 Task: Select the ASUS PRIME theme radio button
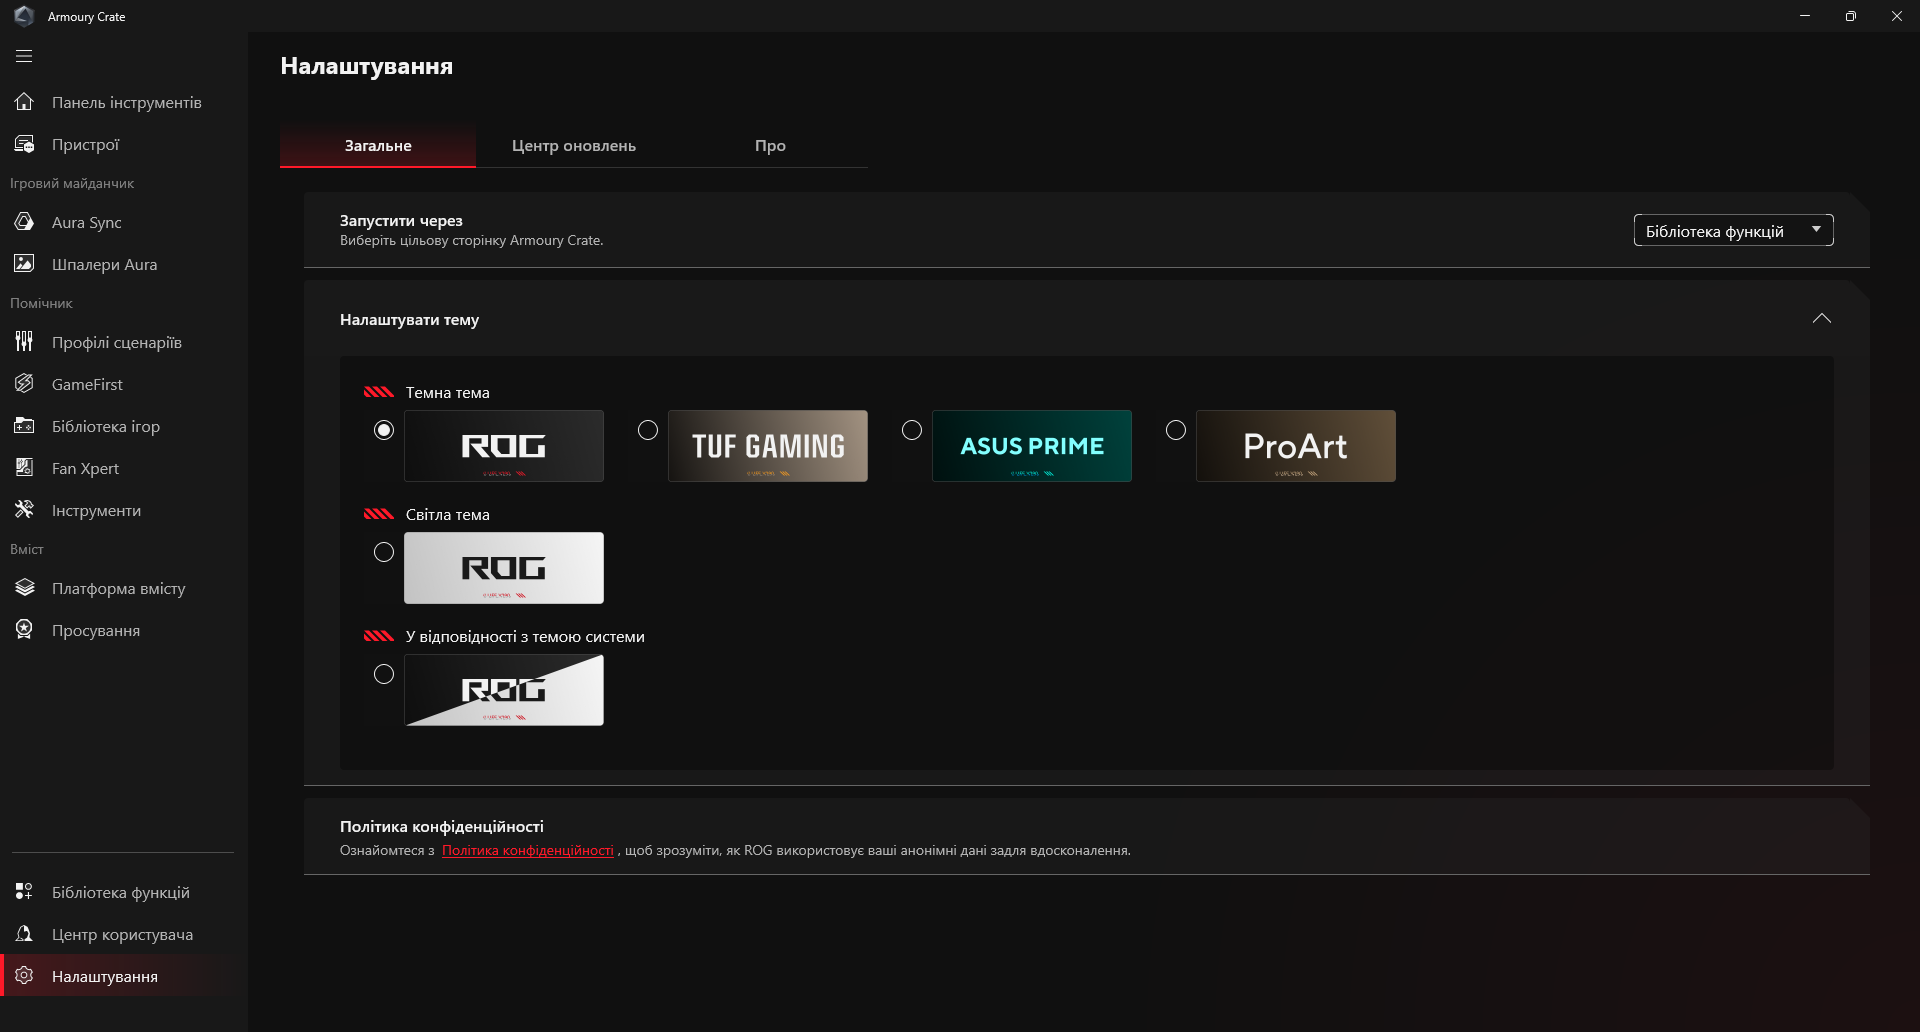point(912,430)
